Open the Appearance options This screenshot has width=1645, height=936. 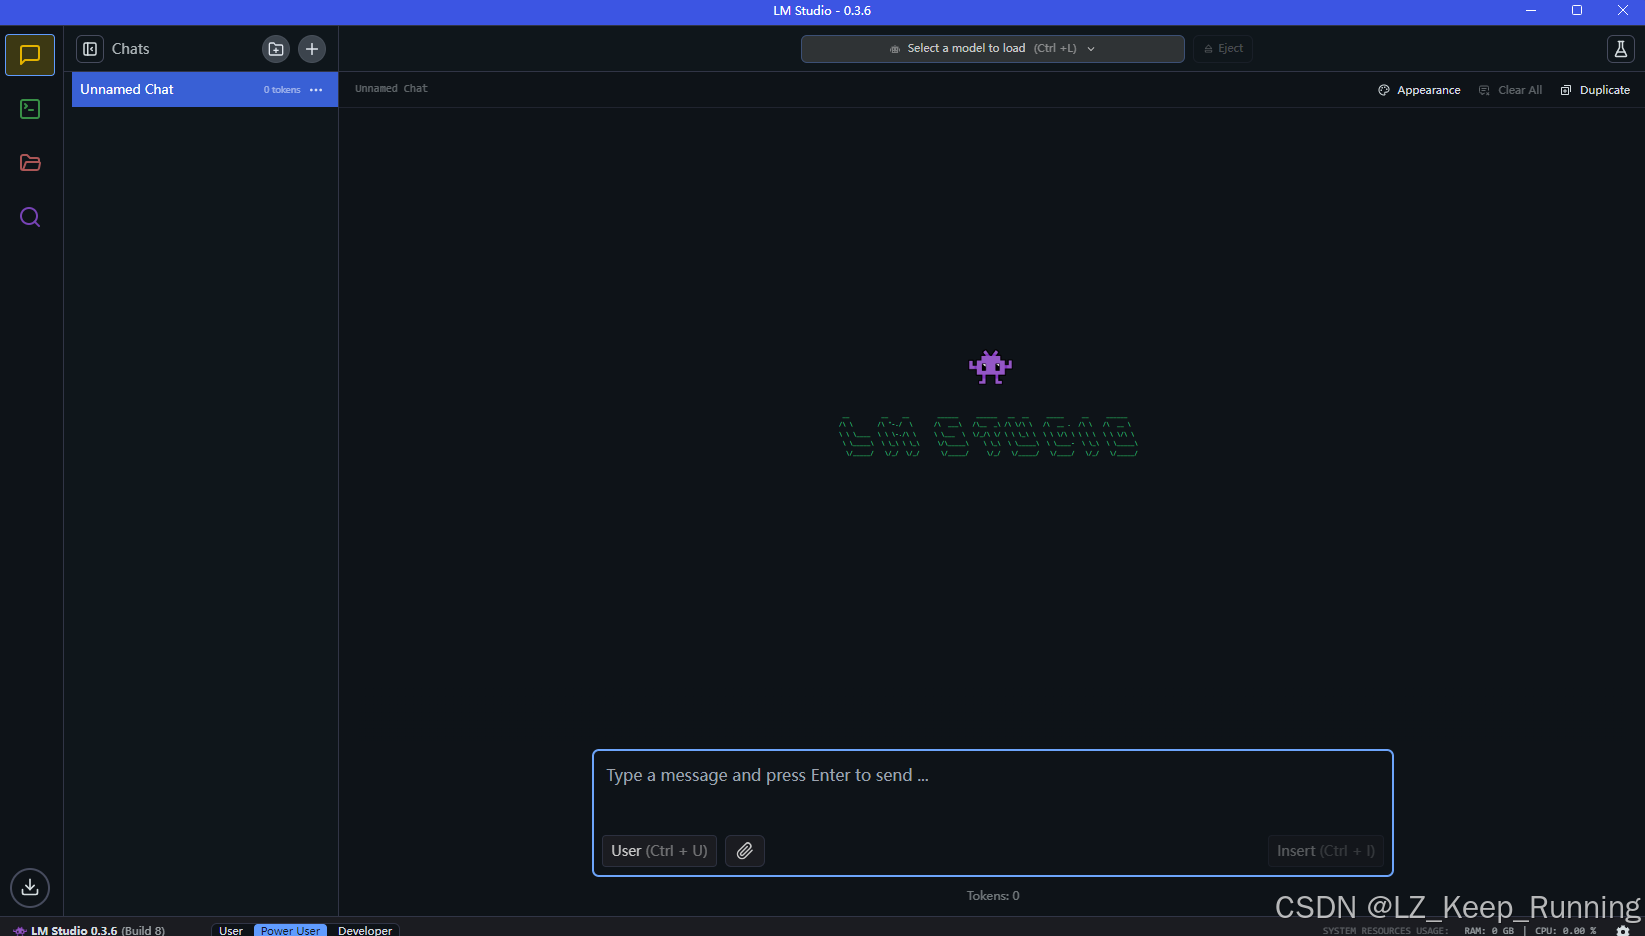click(1419, 90)
